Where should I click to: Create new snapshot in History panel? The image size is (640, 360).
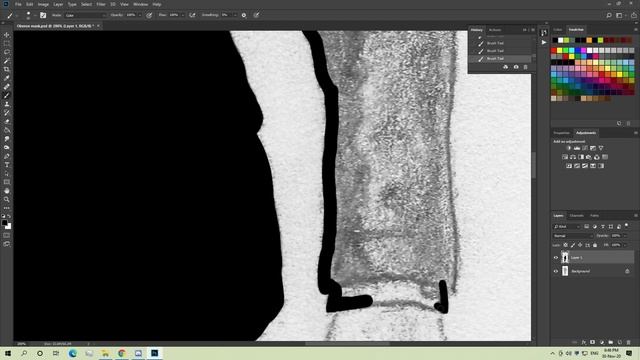516,67
